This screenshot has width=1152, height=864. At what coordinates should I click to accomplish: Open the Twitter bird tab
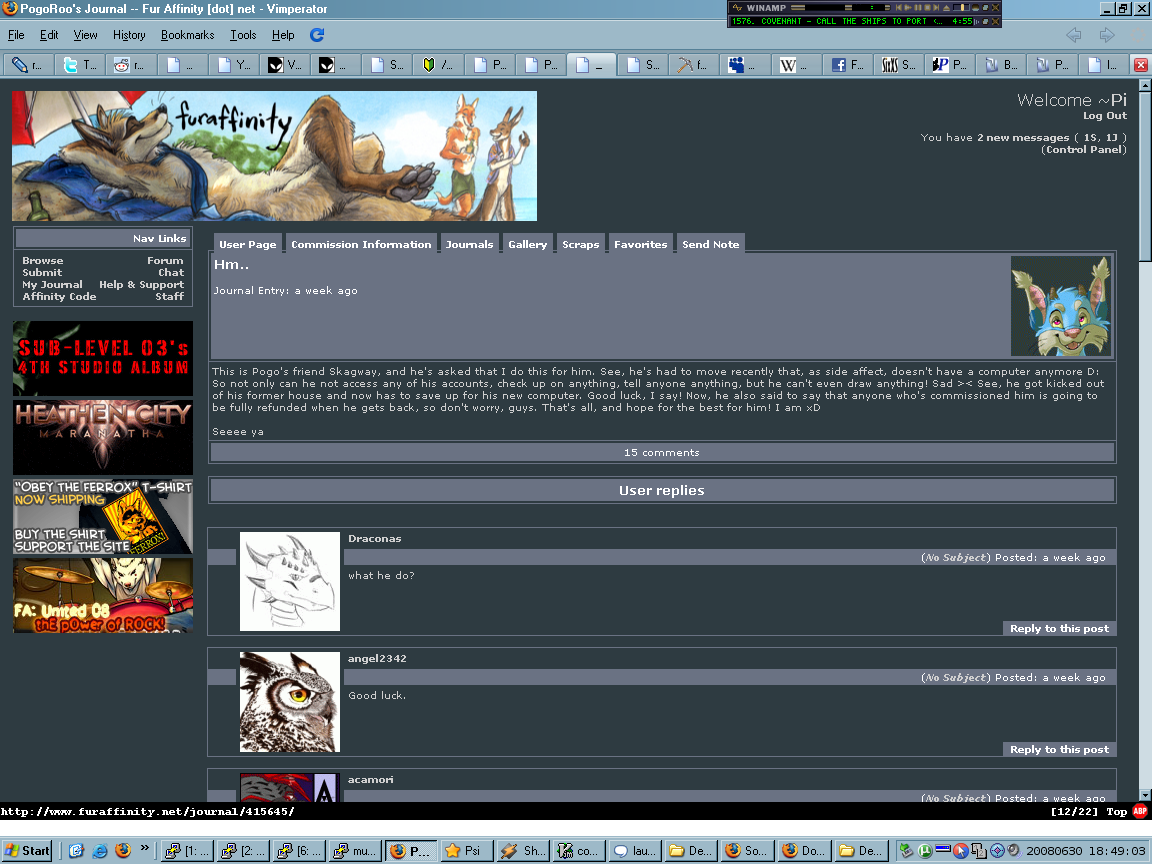click(80, 65)
